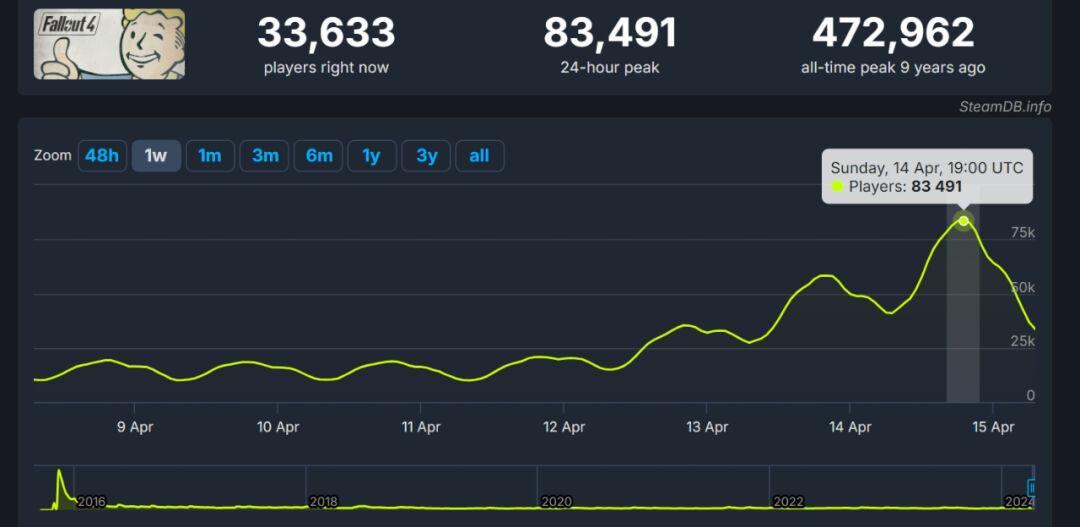This screenshot has width=1080, height=527.
Task: Show all-time data with 'all' button
Action: (x=479, y=156)
